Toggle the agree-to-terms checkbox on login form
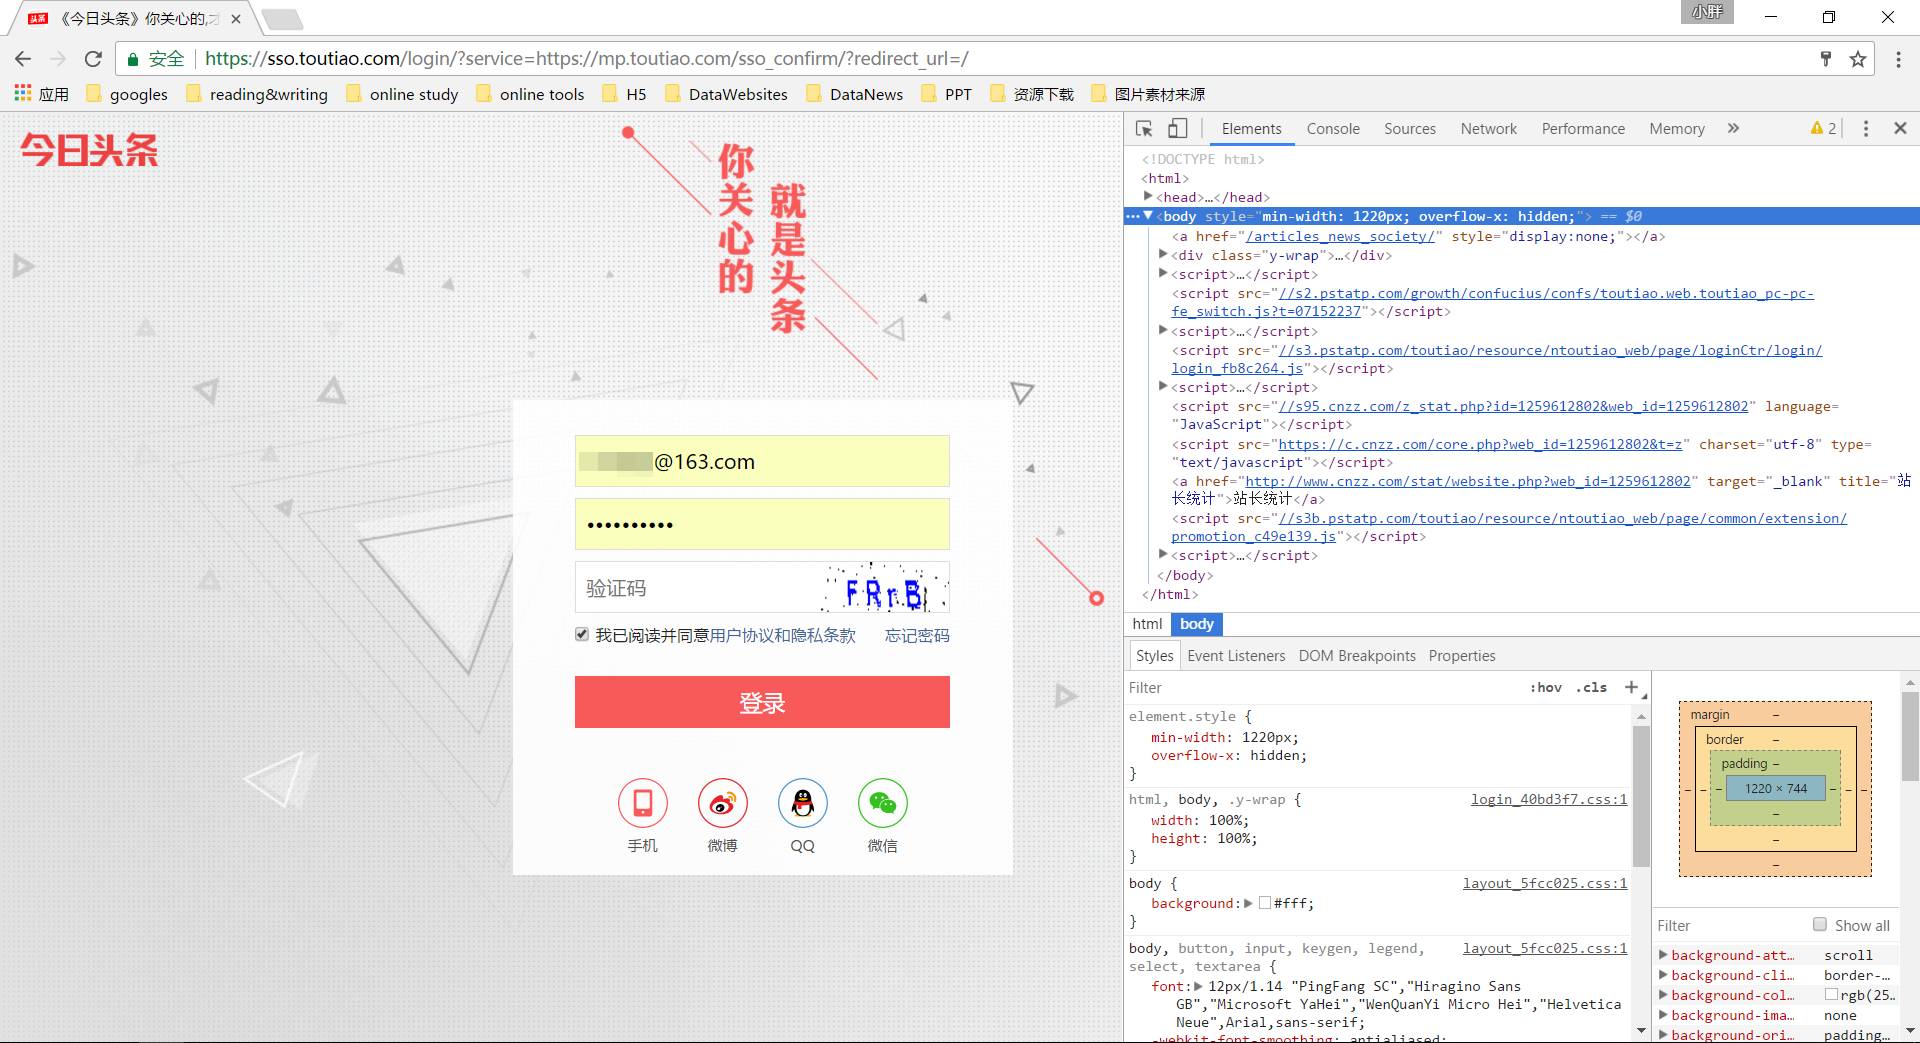Image resolution: width=1920 pixels, height=1043 pixels. pos(581,634)
